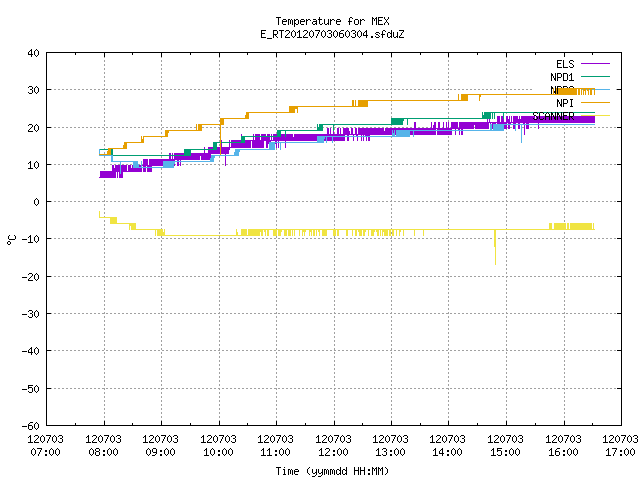Image resolution: width=640 pixels, height=480 pixels.
Task: Click the x-axis label 120703 09:00
Action: pyautogui.click(x=160, y=445)
